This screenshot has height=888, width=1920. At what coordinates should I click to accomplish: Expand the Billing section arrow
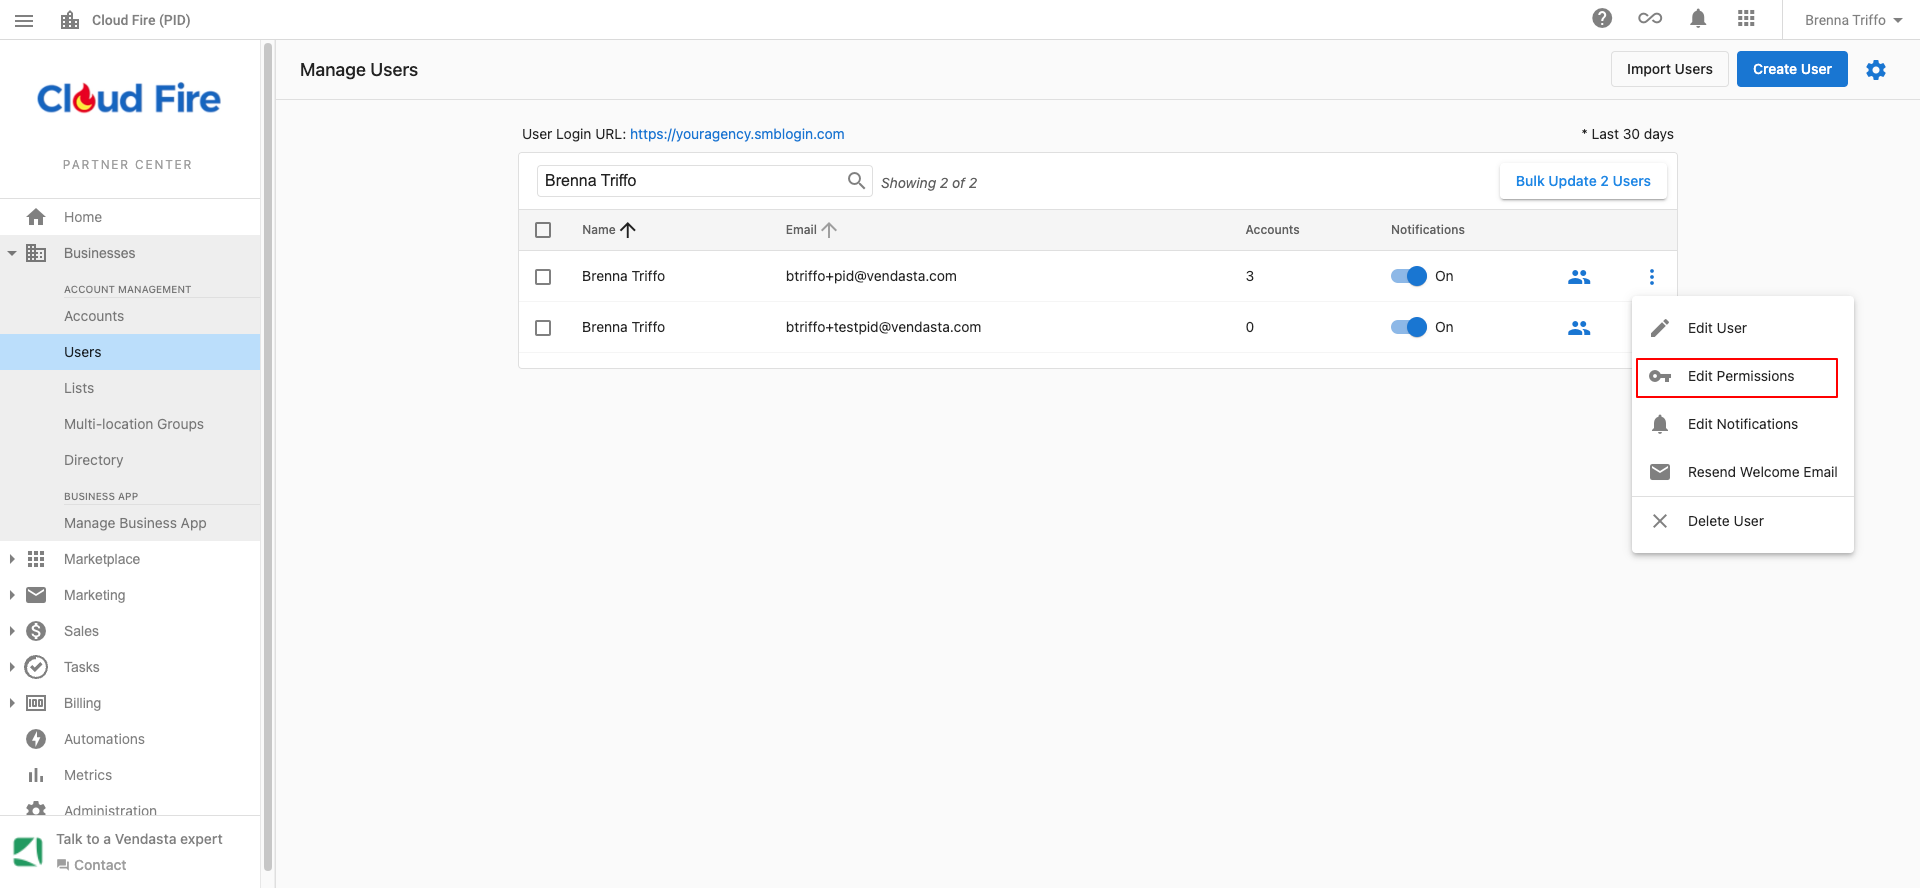click(12, 703)
